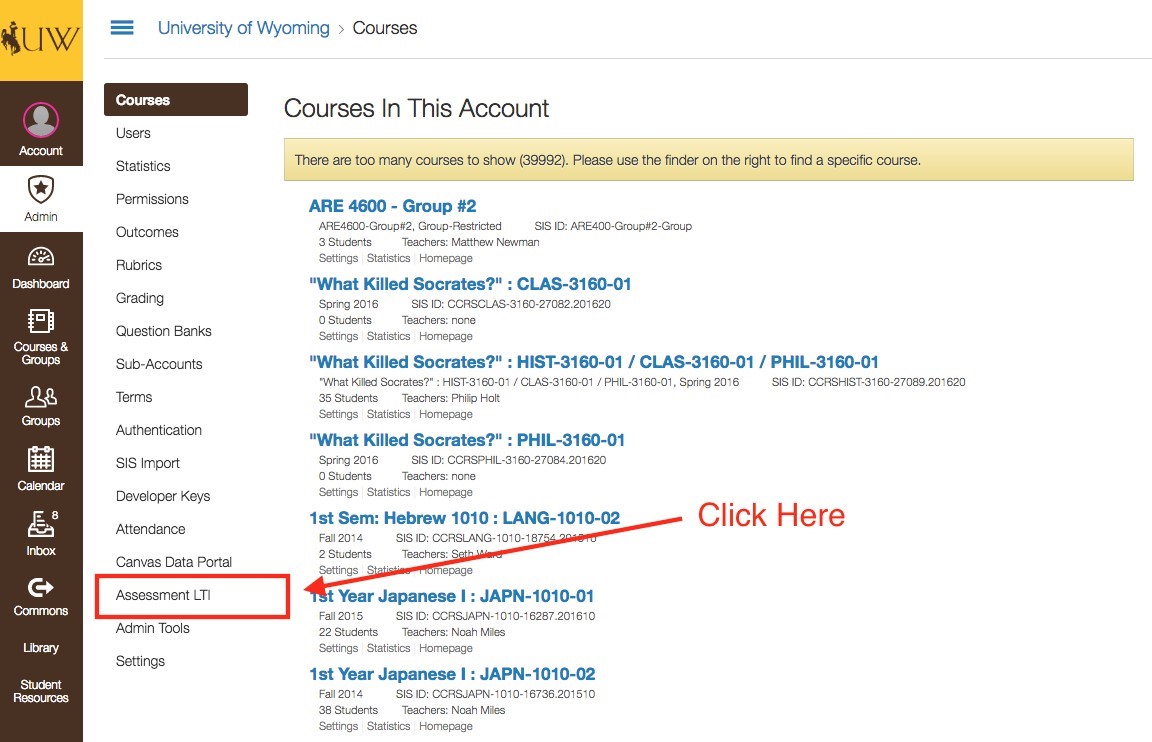Click the UW logo
Screen dimensions: 1152x742
(x=41, y=40)
